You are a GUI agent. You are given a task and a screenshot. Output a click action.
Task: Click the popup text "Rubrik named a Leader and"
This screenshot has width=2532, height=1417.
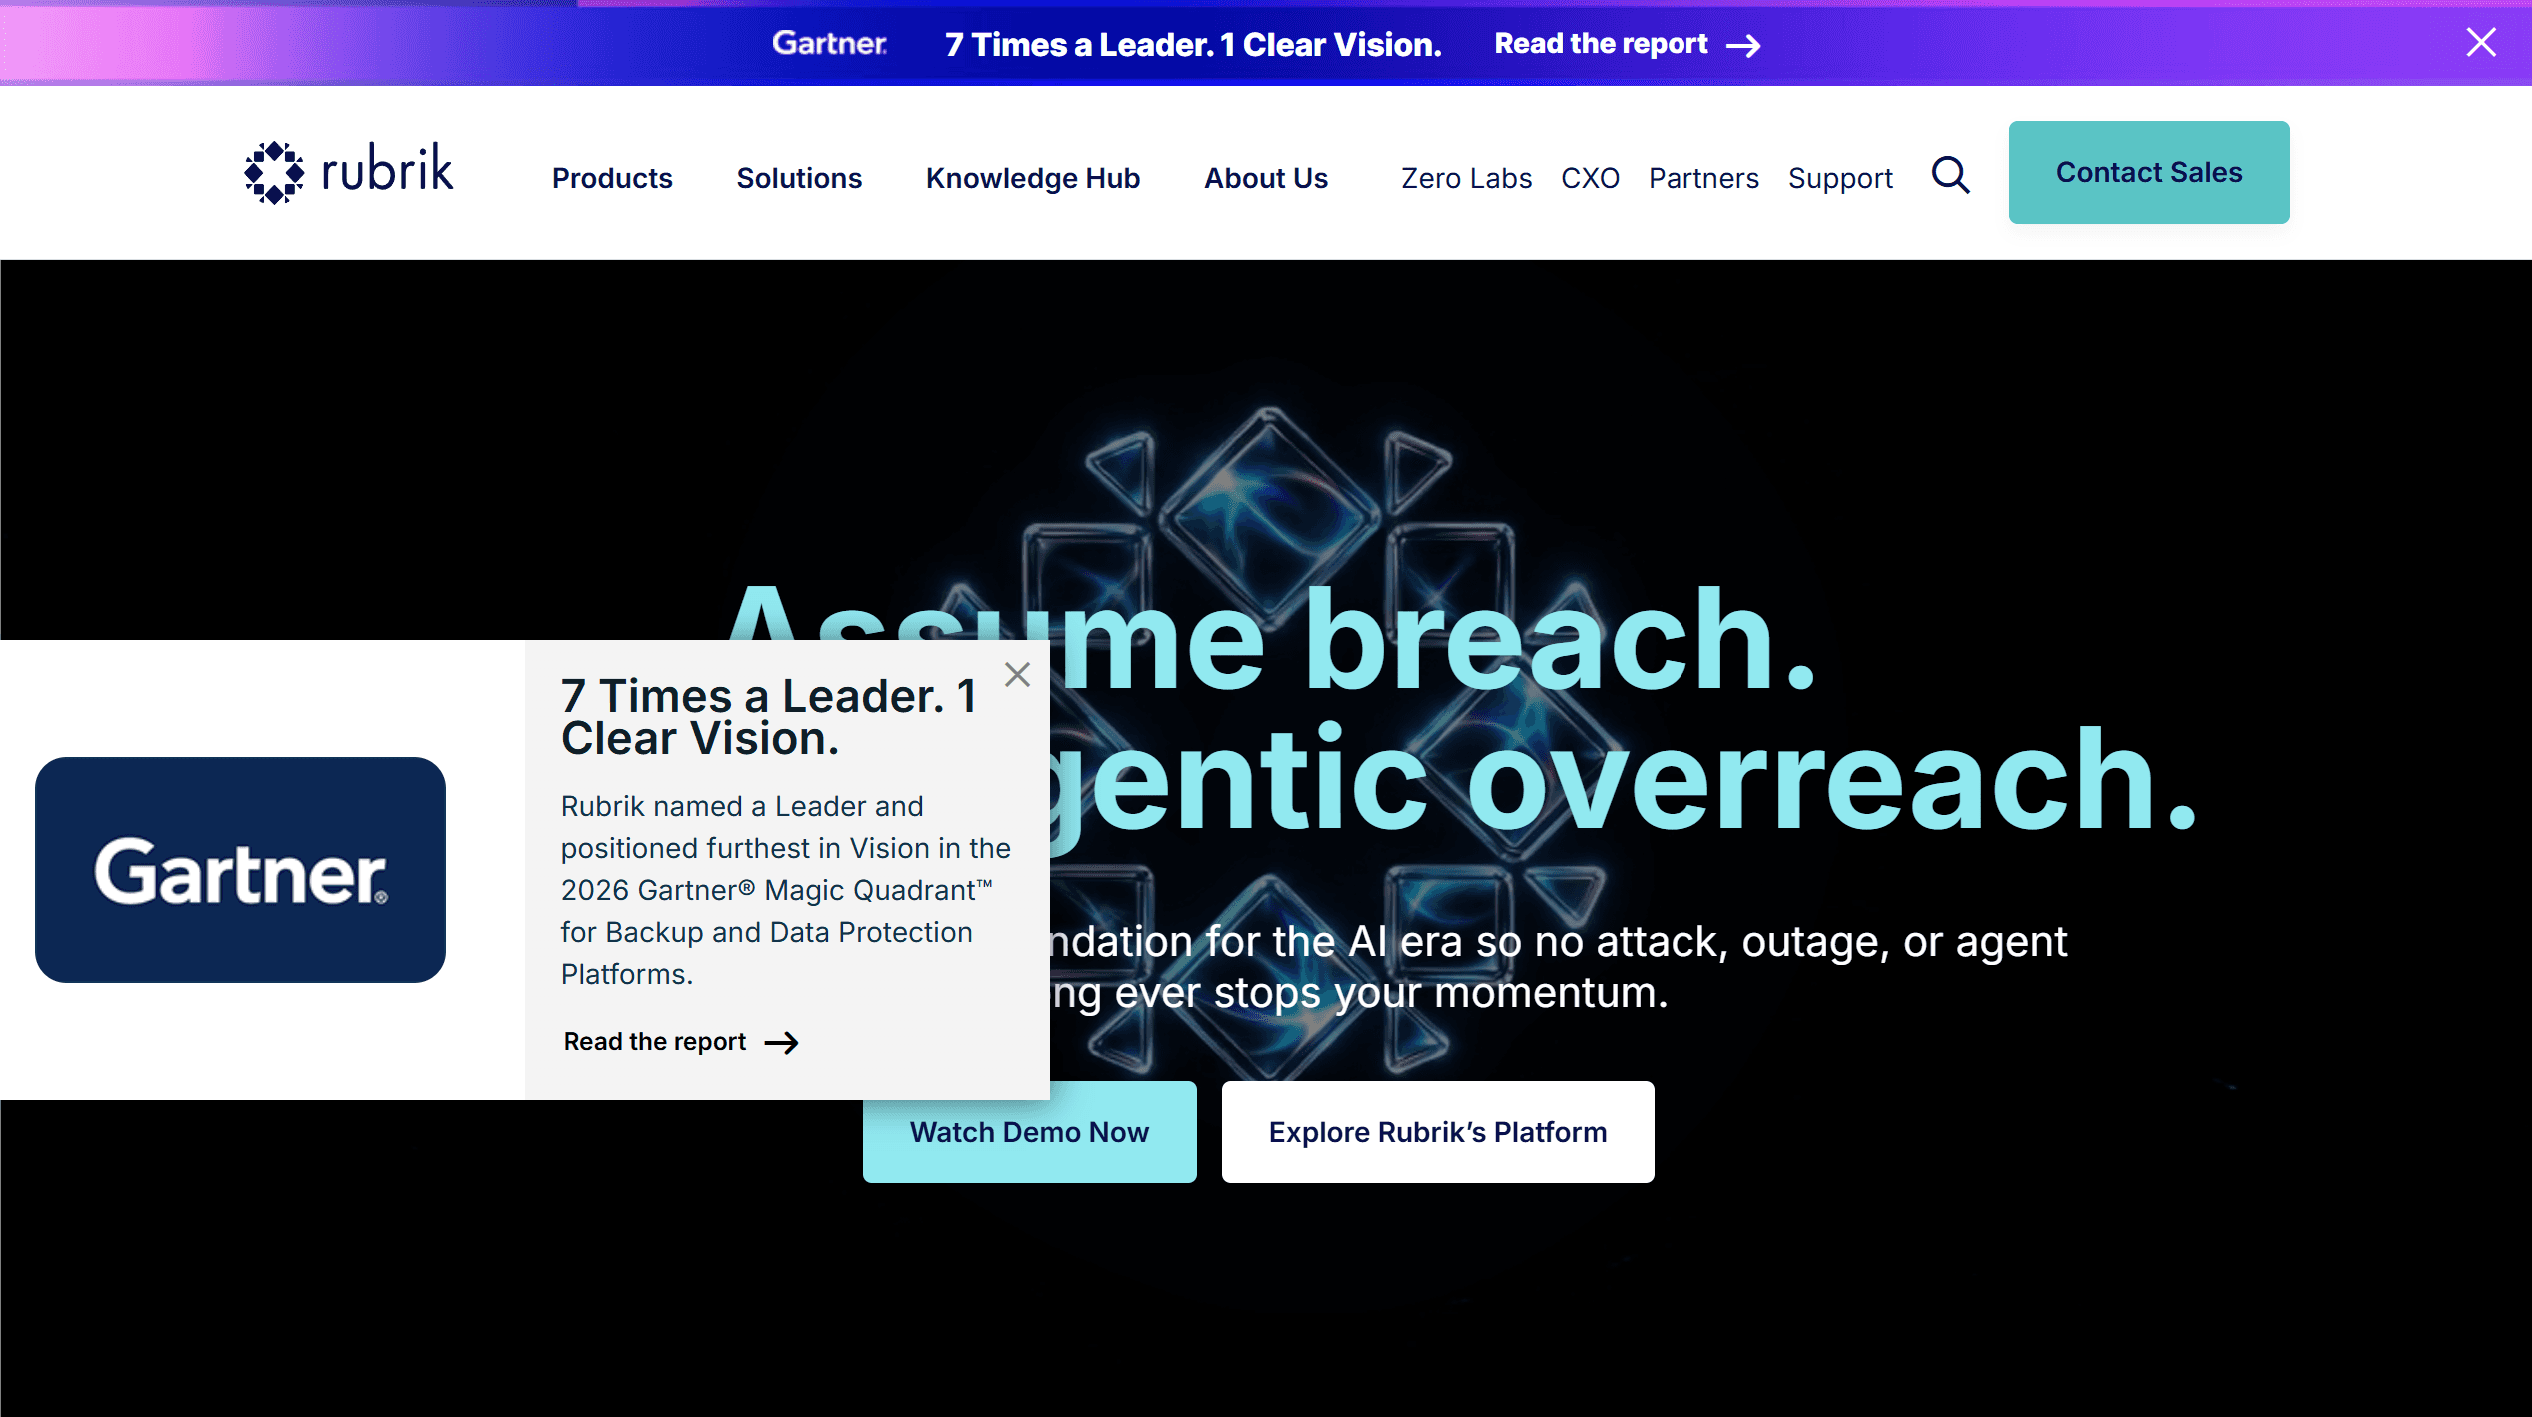click(742, 806)
